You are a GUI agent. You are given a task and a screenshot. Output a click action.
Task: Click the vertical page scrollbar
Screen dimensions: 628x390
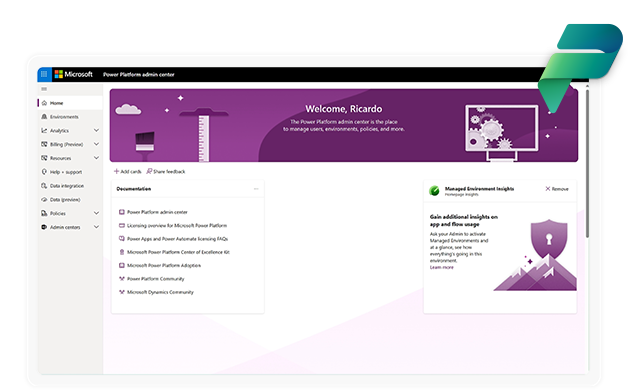tap(587, 164)
